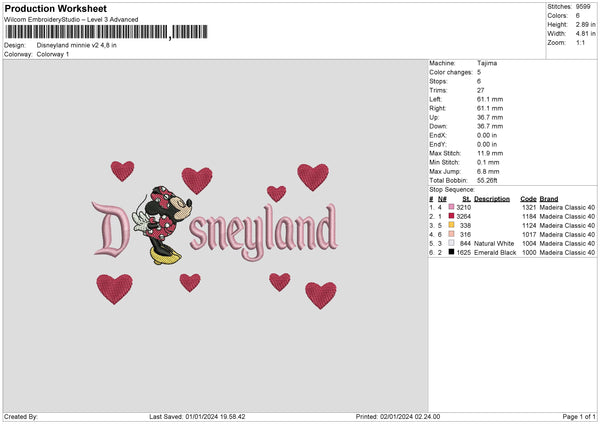
Task: Click the design name 'Disneyland minnie v2 4,8 in'
Action: click(x=77, y=45)
